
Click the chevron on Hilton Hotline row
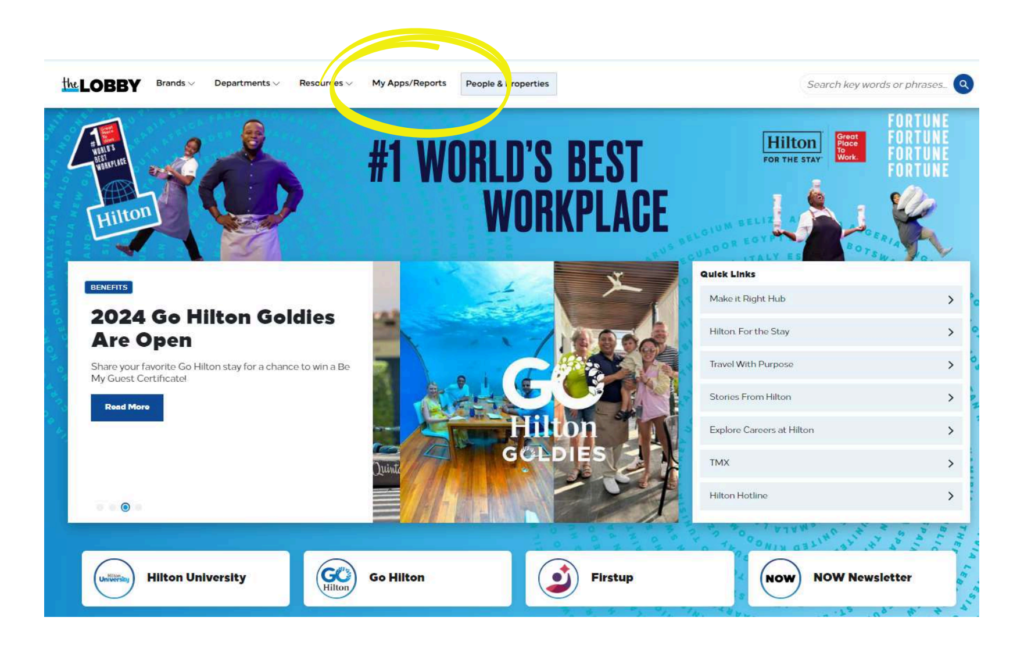(951, 496)
